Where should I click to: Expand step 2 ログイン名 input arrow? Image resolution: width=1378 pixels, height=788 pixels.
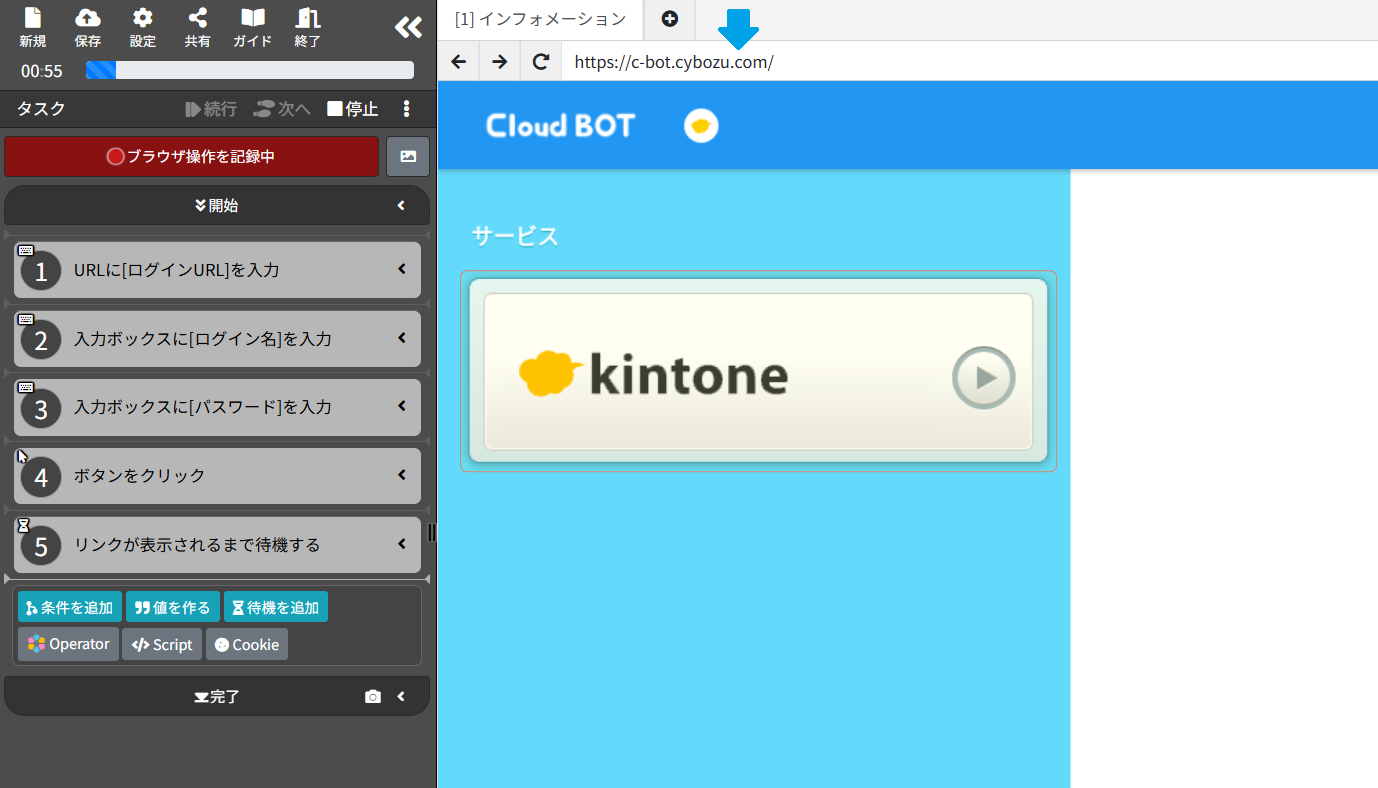[x=402, y=338]
